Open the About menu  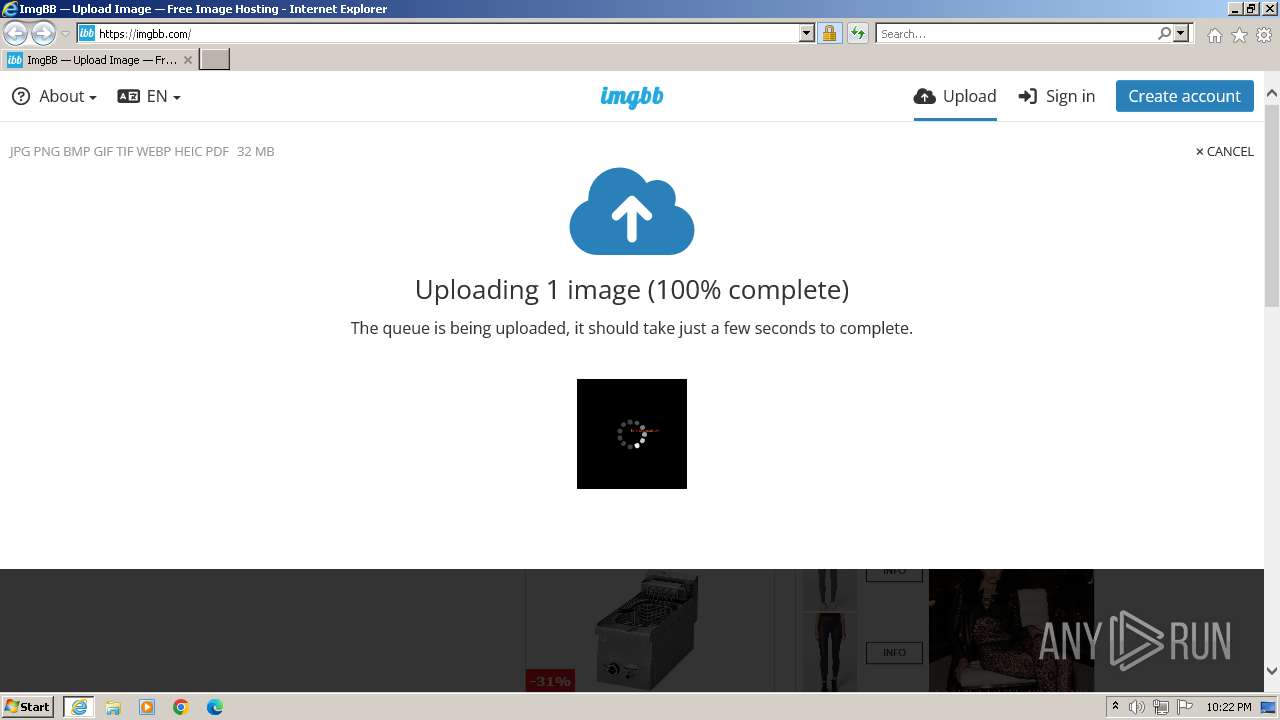tap(54, 96)
